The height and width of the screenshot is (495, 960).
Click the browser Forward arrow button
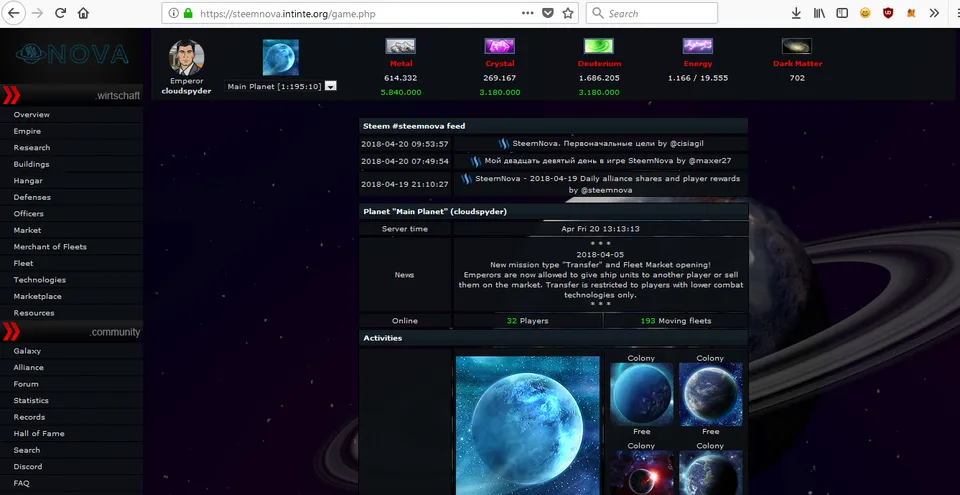[37, 13]
